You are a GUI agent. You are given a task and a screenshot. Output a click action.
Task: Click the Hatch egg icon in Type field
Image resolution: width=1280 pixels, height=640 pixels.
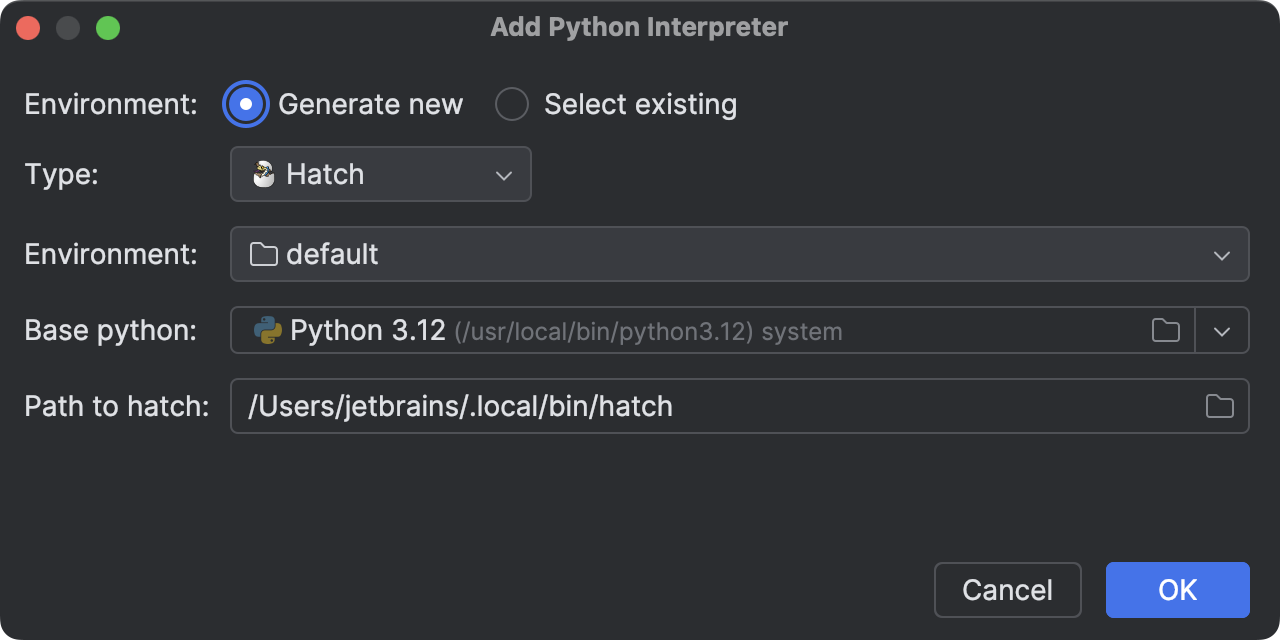pyautogui.click(x=264, y=174)
